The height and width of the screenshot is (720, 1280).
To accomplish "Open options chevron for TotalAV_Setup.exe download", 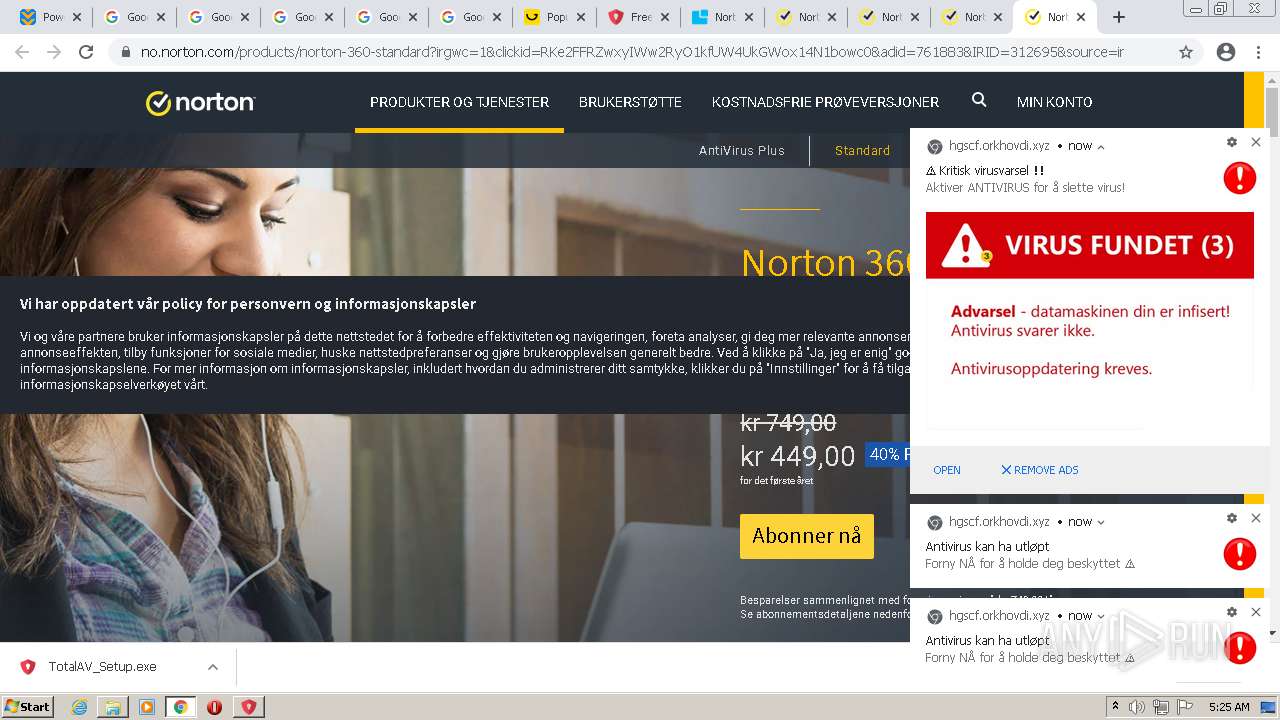I will tap(213, 667).
